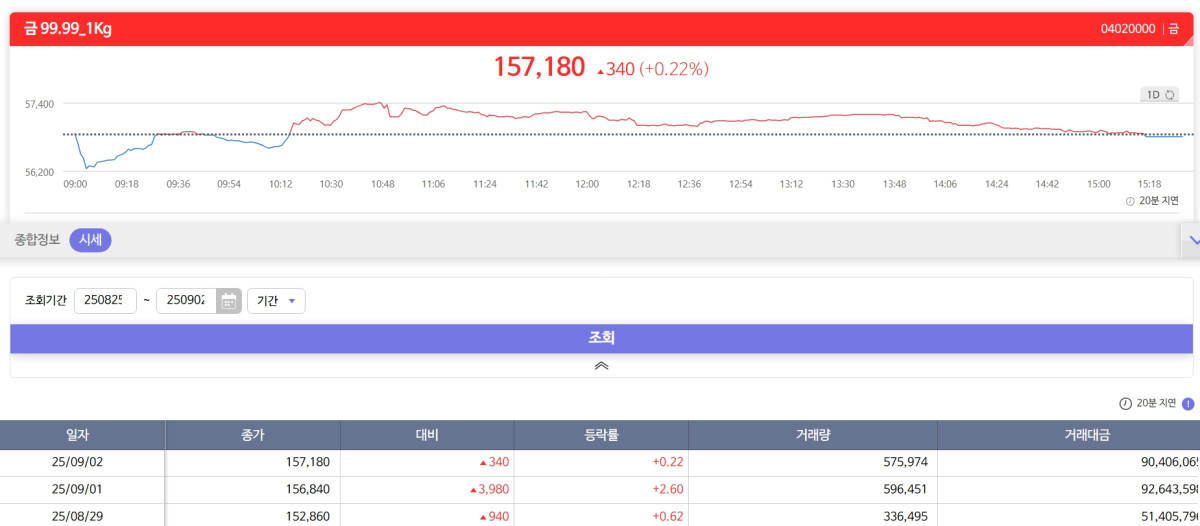Viewport: 1200px width, 526px height.
Task: Open the calendar date picker icon
Action: [229, 301]
